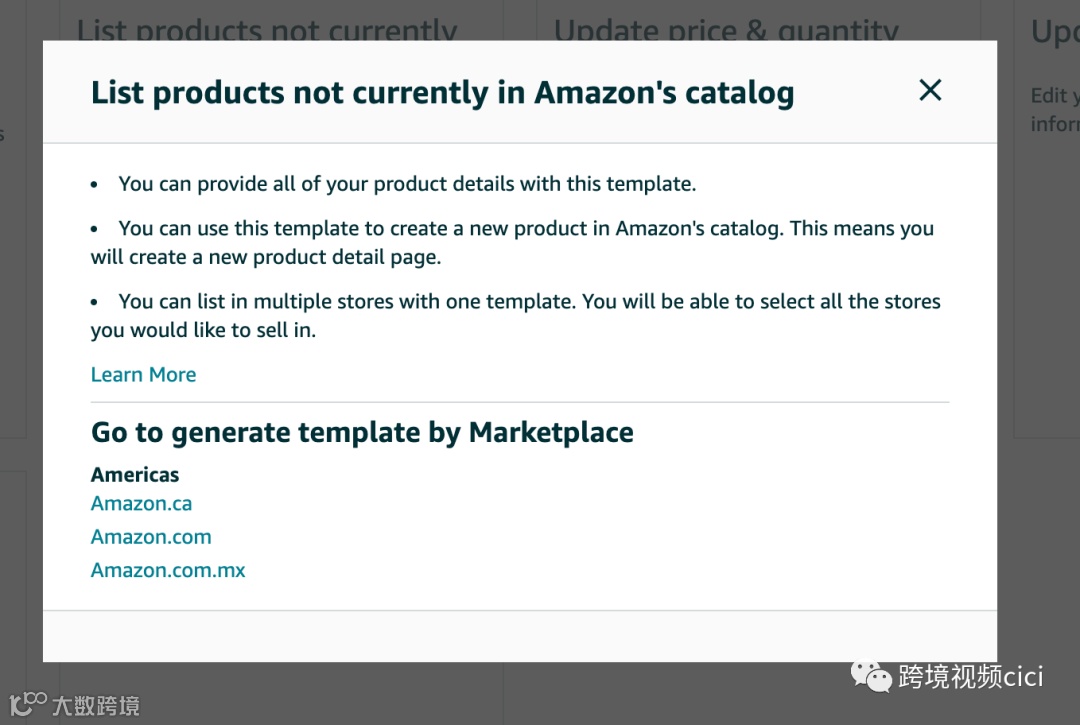Choose the Amazon.ca marketplace link
Image resolution: width=1080 pixels, height=725 pixels.
[141, 504]
